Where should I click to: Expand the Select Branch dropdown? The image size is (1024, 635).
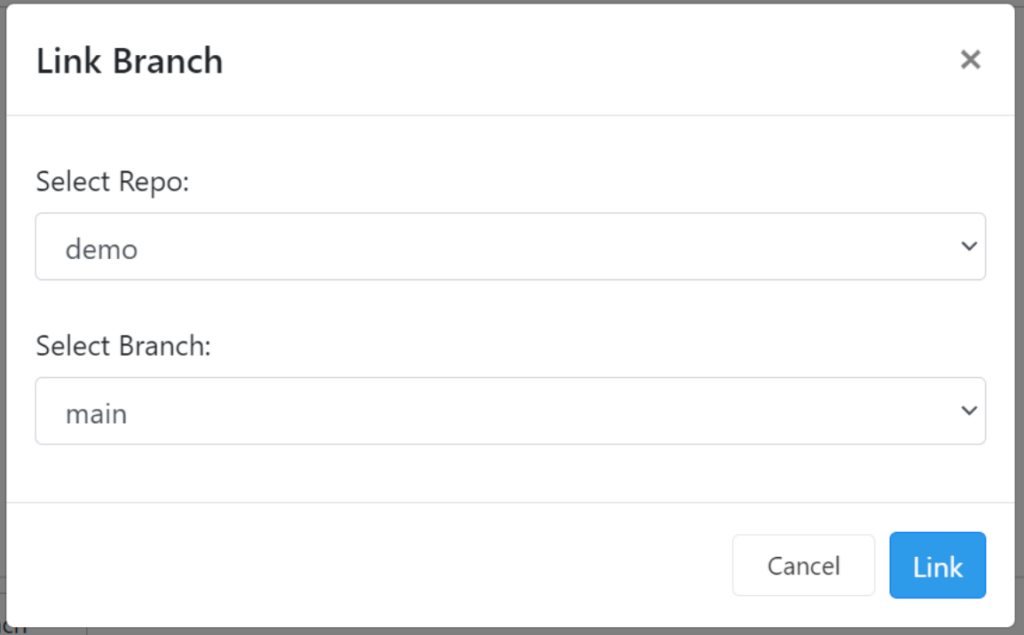[510, 411]
